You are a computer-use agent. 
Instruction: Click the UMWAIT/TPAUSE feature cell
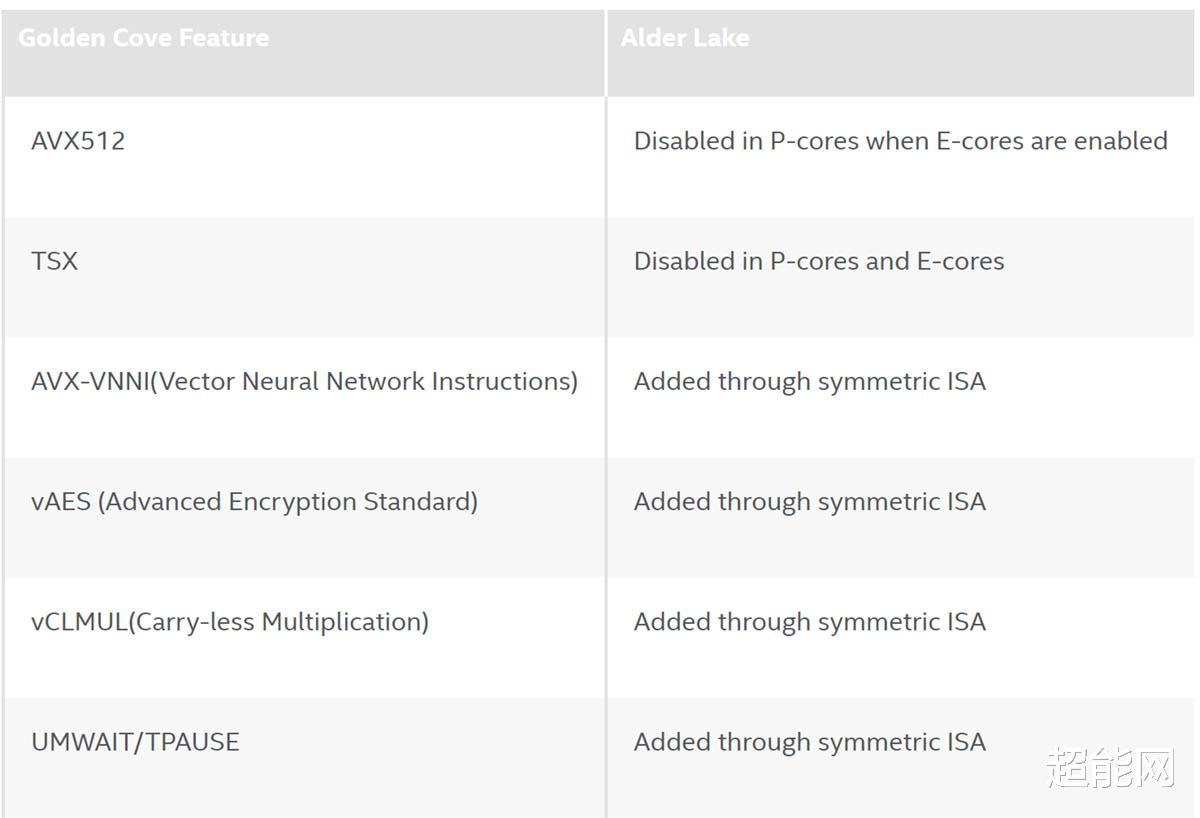(x=302, y=757)
